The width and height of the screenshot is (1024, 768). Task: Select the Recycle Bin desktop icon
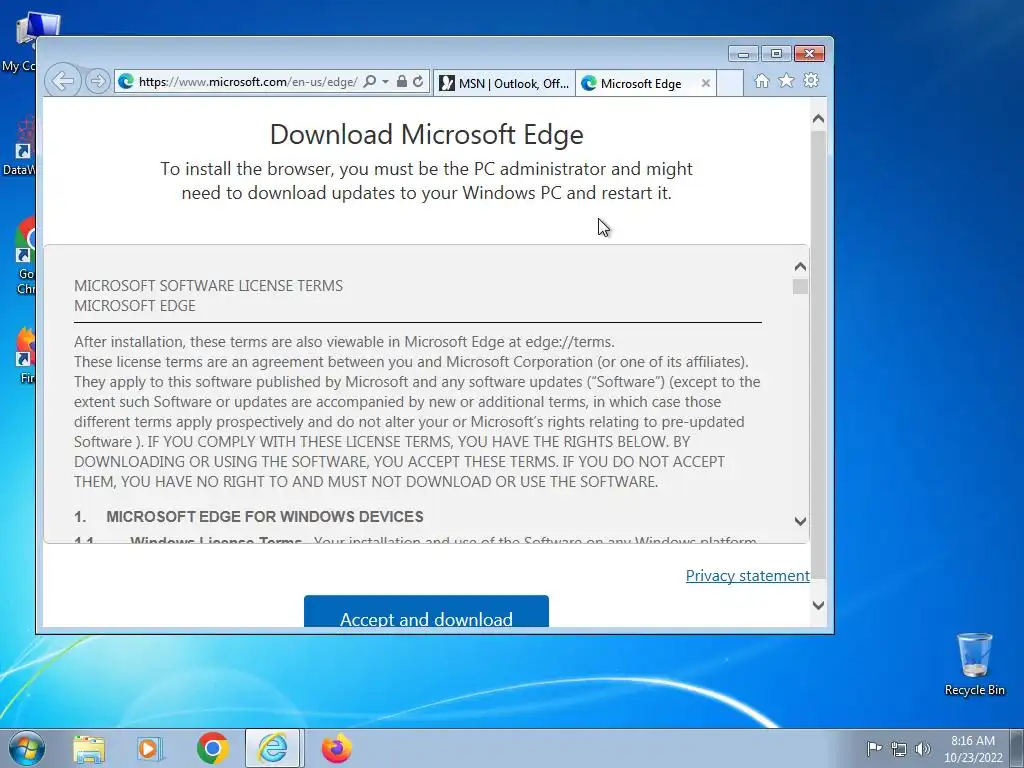[974, 664]
